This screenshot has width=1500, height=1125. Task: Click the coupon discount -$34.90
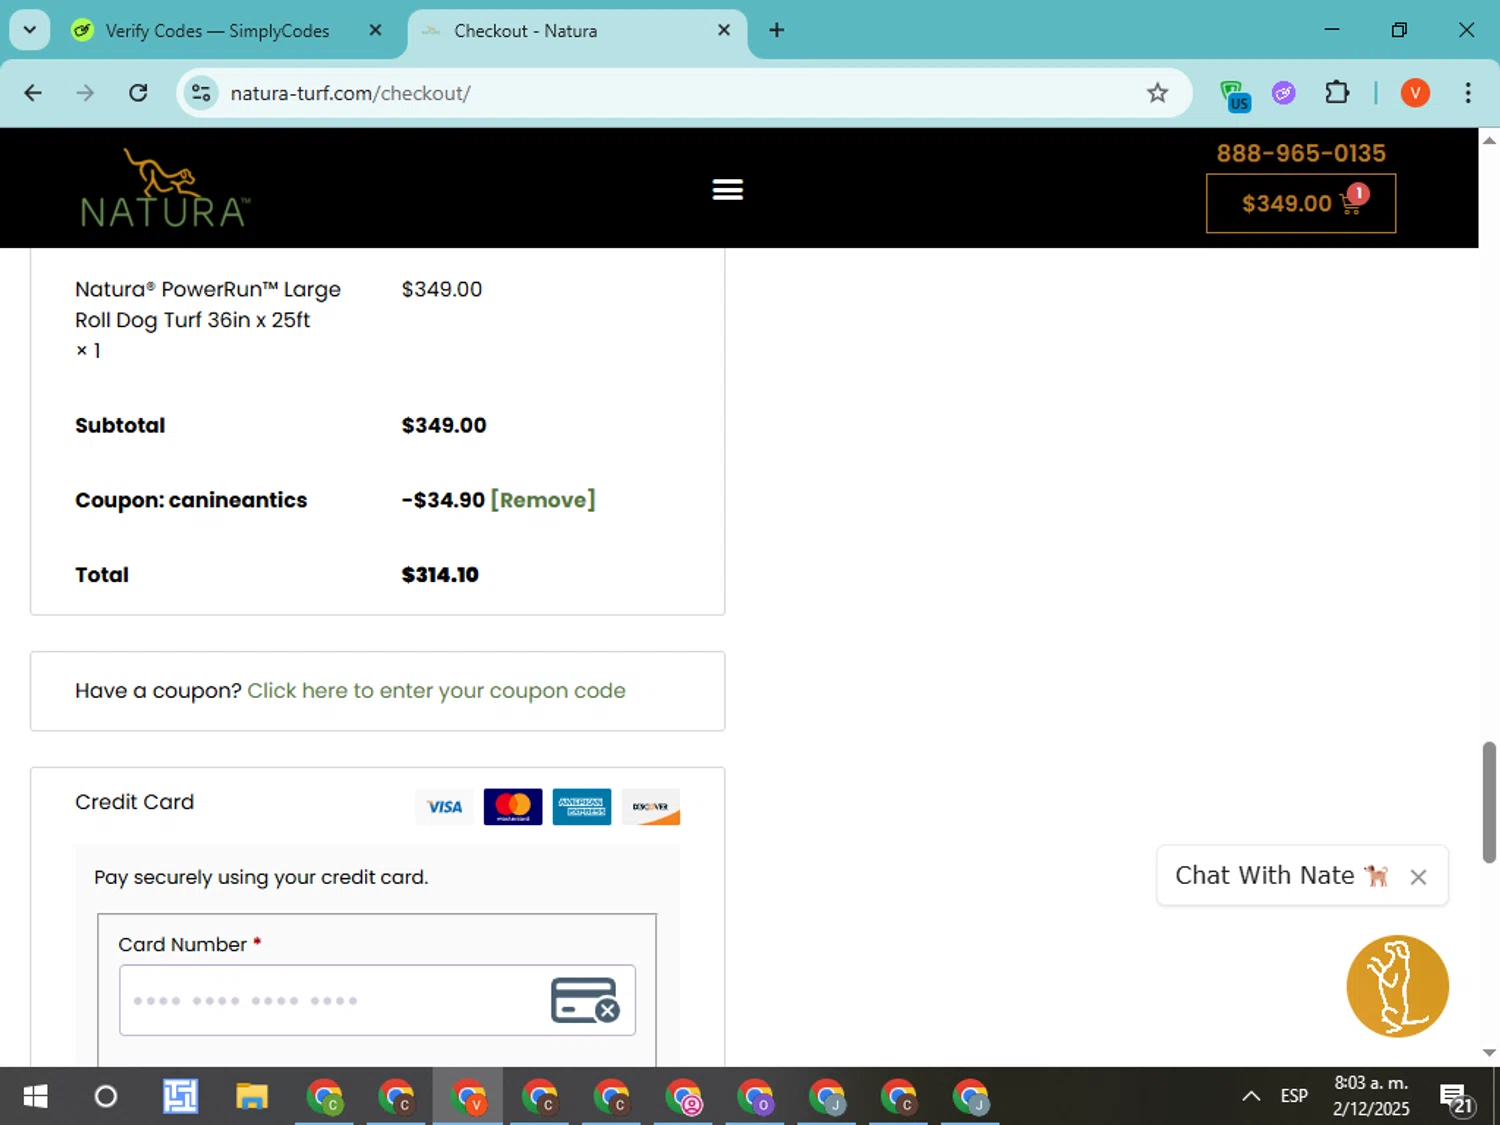point(443,500)
